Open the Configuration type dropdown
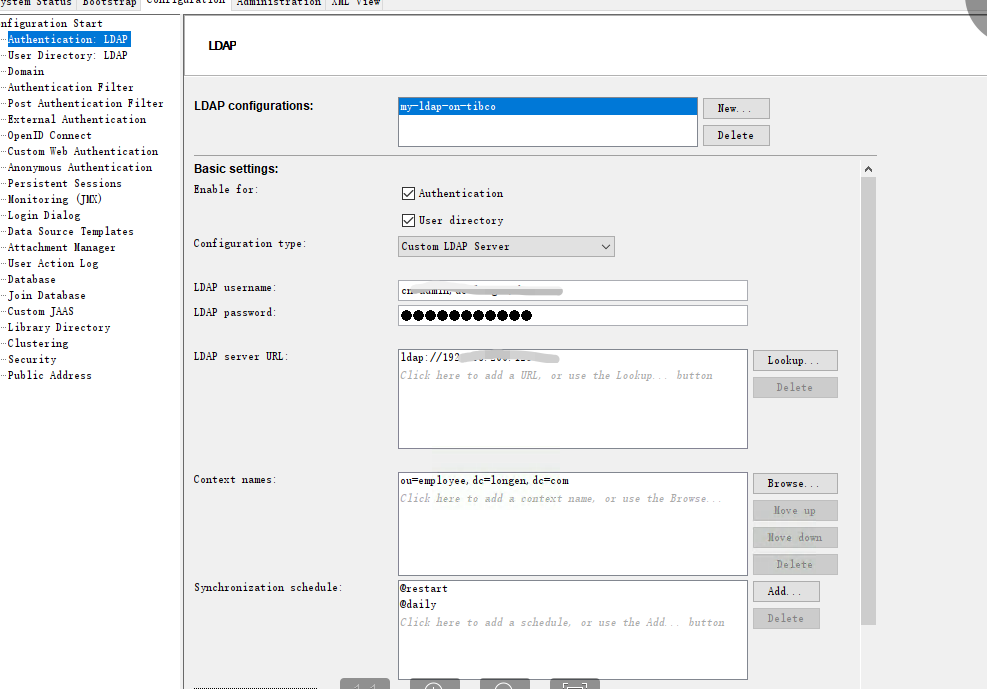 [x=506, y=247]
